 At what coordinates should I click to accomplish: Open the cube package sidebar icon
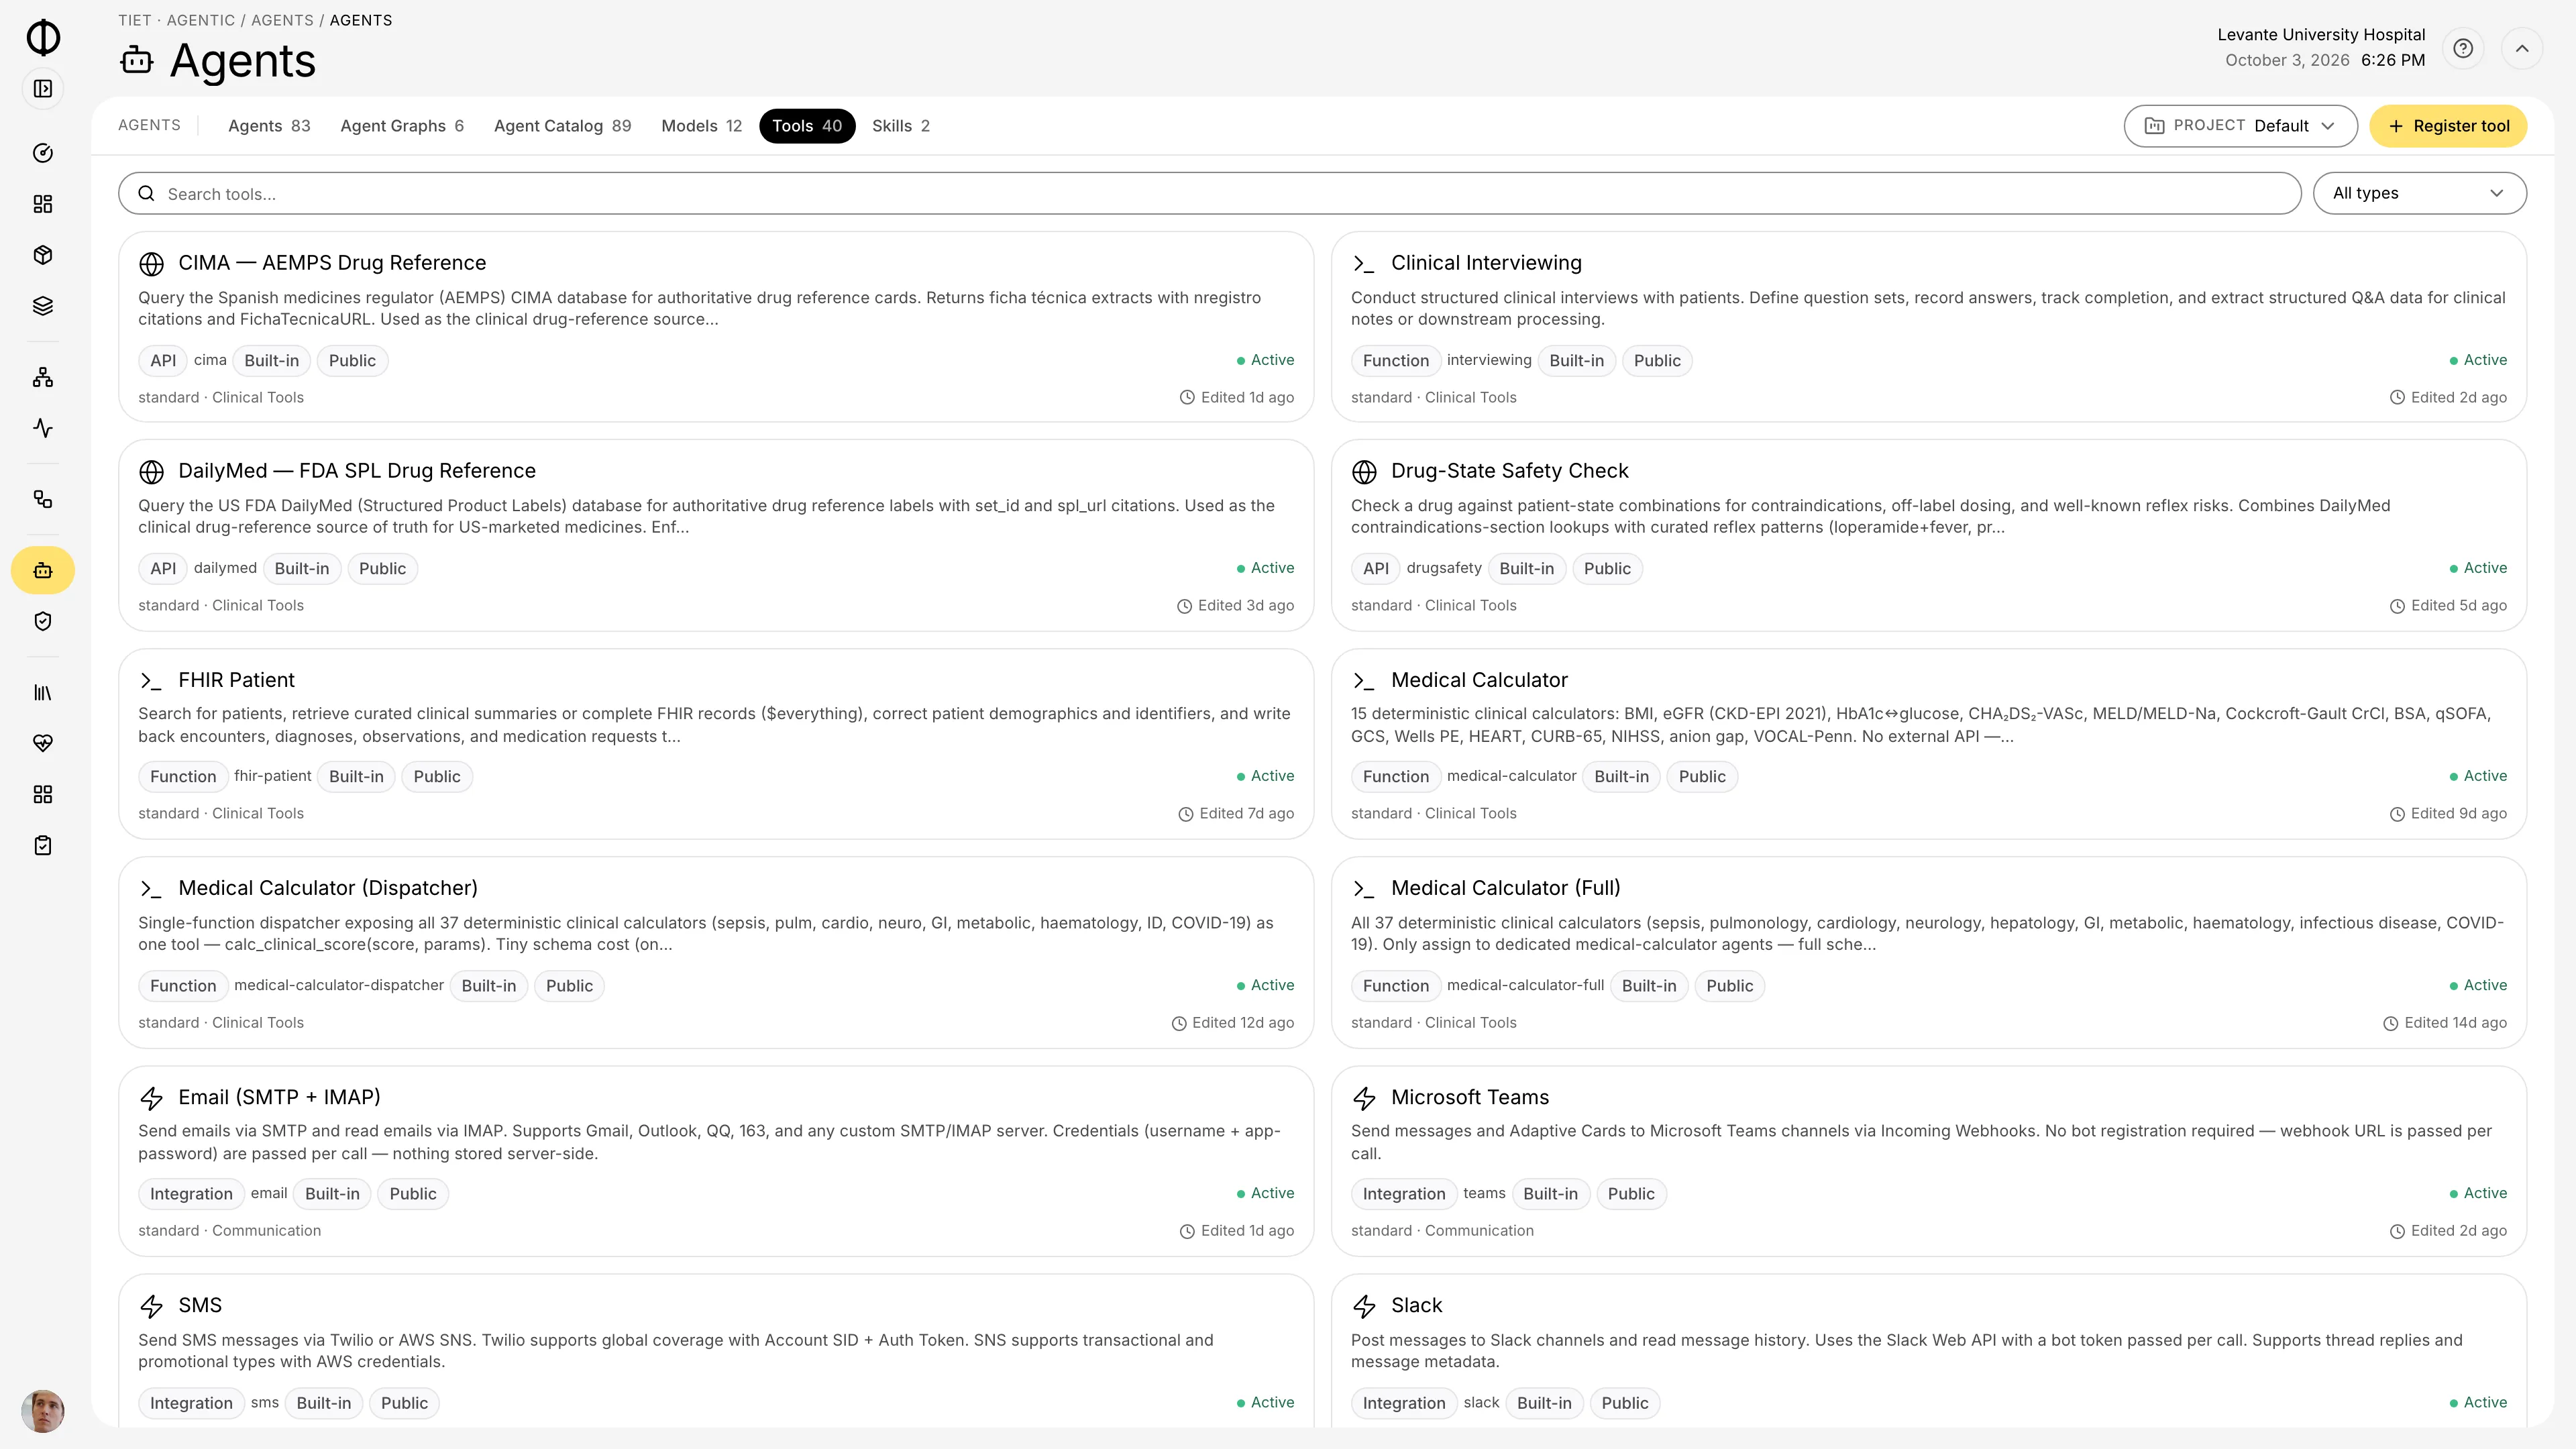pyautogui.click(x=43, y=255)
